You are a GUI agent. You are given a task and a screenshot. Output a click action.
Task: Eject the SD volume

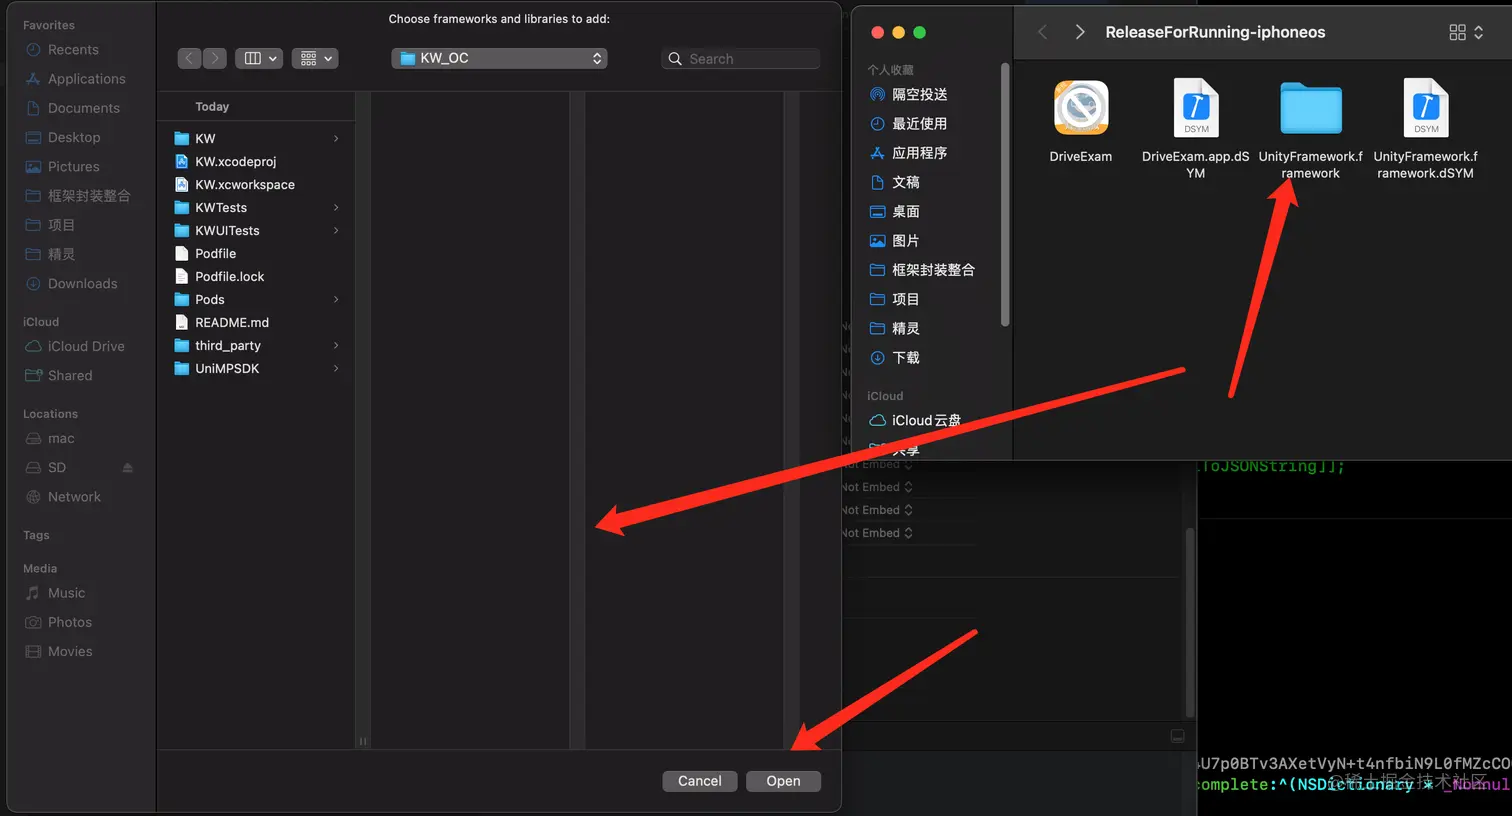tap(127, 468)
